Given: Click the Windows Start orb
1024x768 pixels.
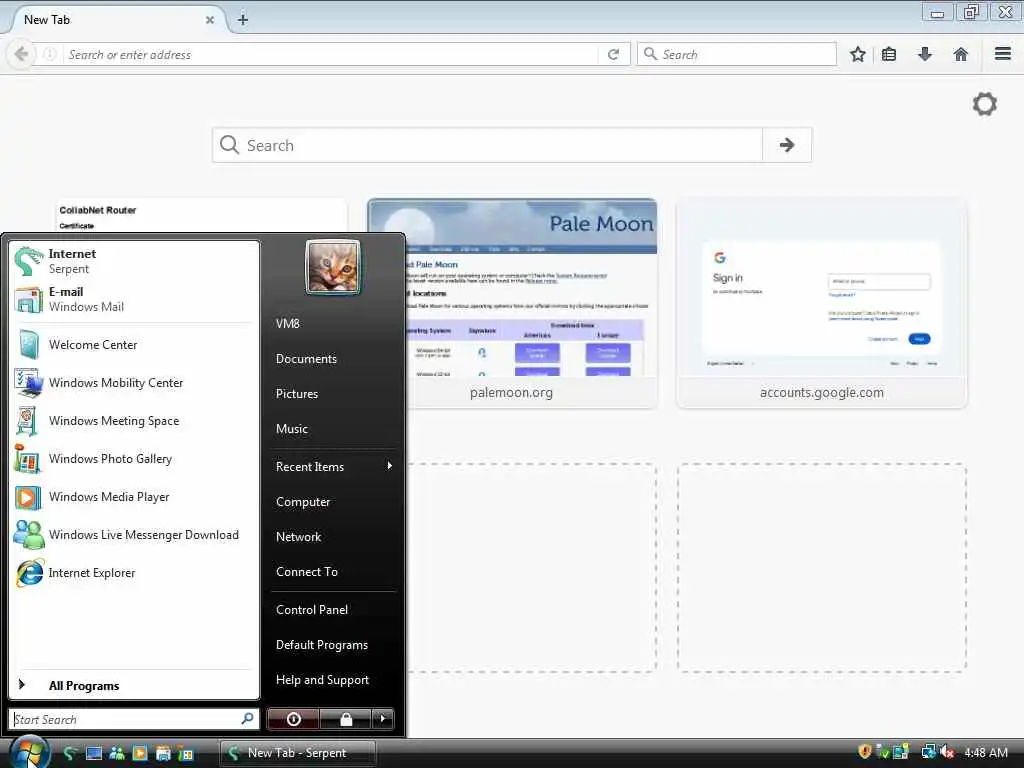Looking at the screenshot, I should click(x=29, y=752).
